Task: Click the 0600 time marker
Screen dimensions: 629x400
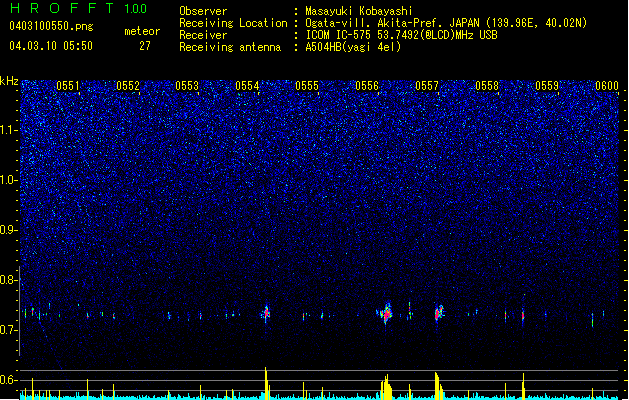Action: [607, 86]
